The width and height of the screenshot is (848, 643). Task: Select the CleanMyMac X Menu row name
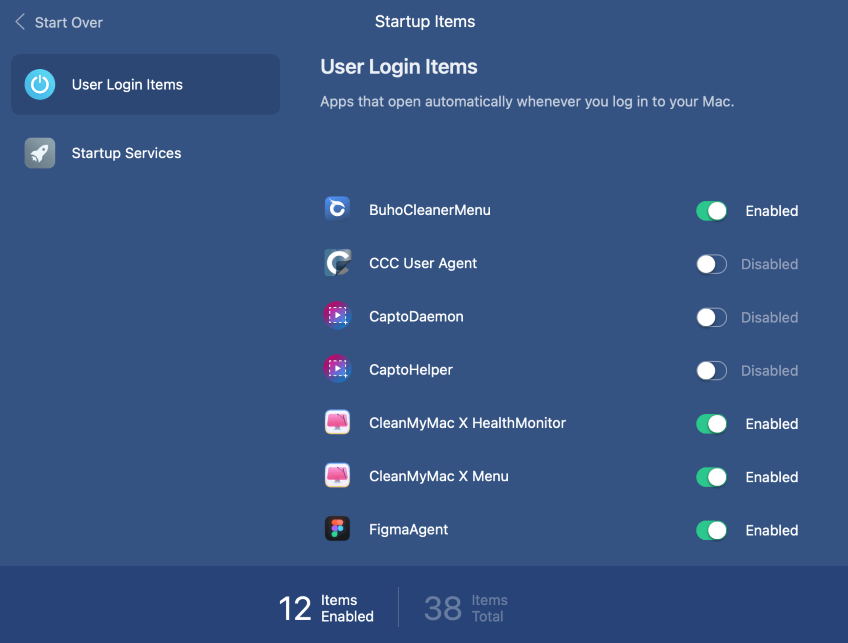coord(439,476)
